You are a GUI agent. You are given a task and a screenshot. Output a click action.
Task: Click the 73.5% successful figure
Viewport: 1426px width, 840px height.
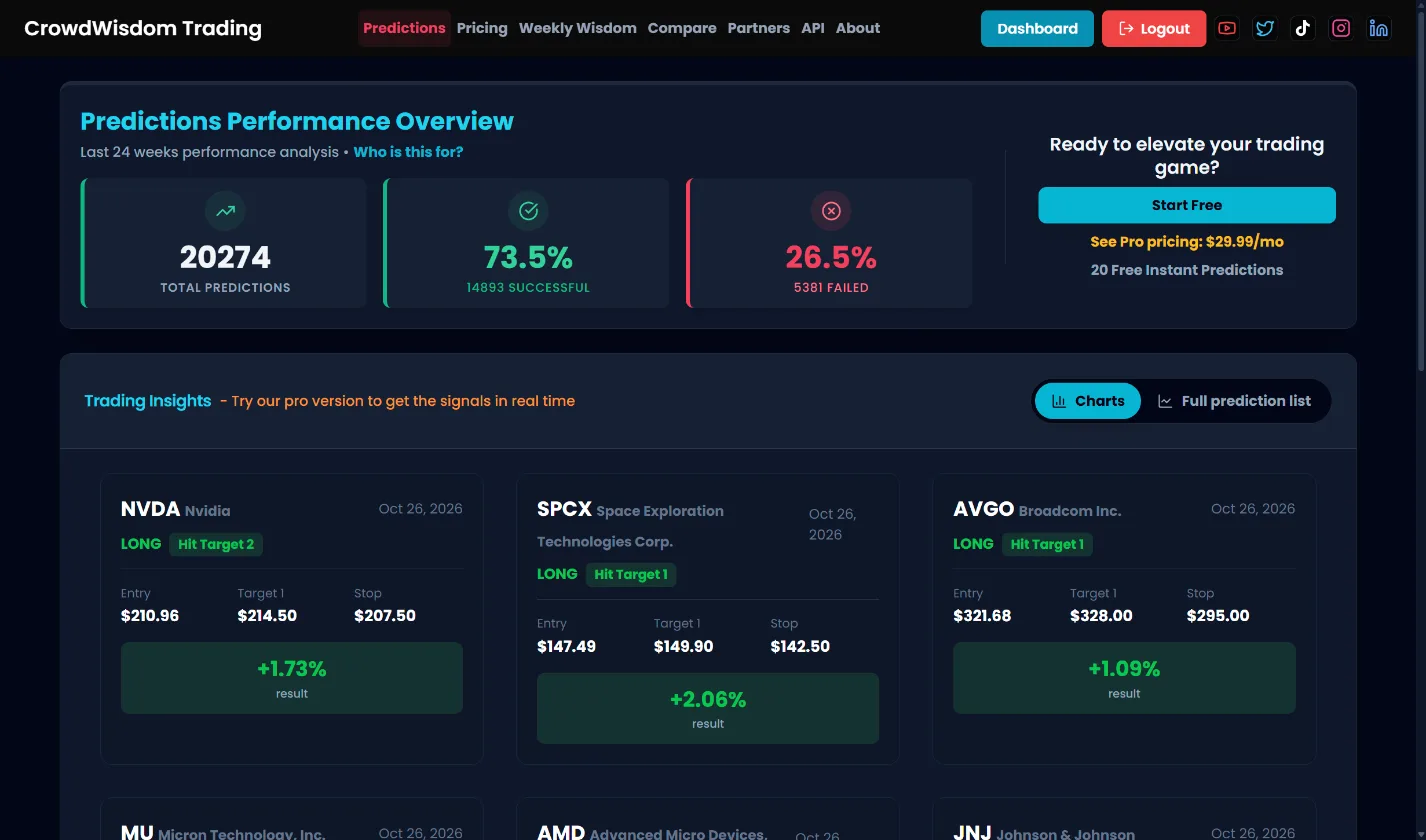click(528, 257)
